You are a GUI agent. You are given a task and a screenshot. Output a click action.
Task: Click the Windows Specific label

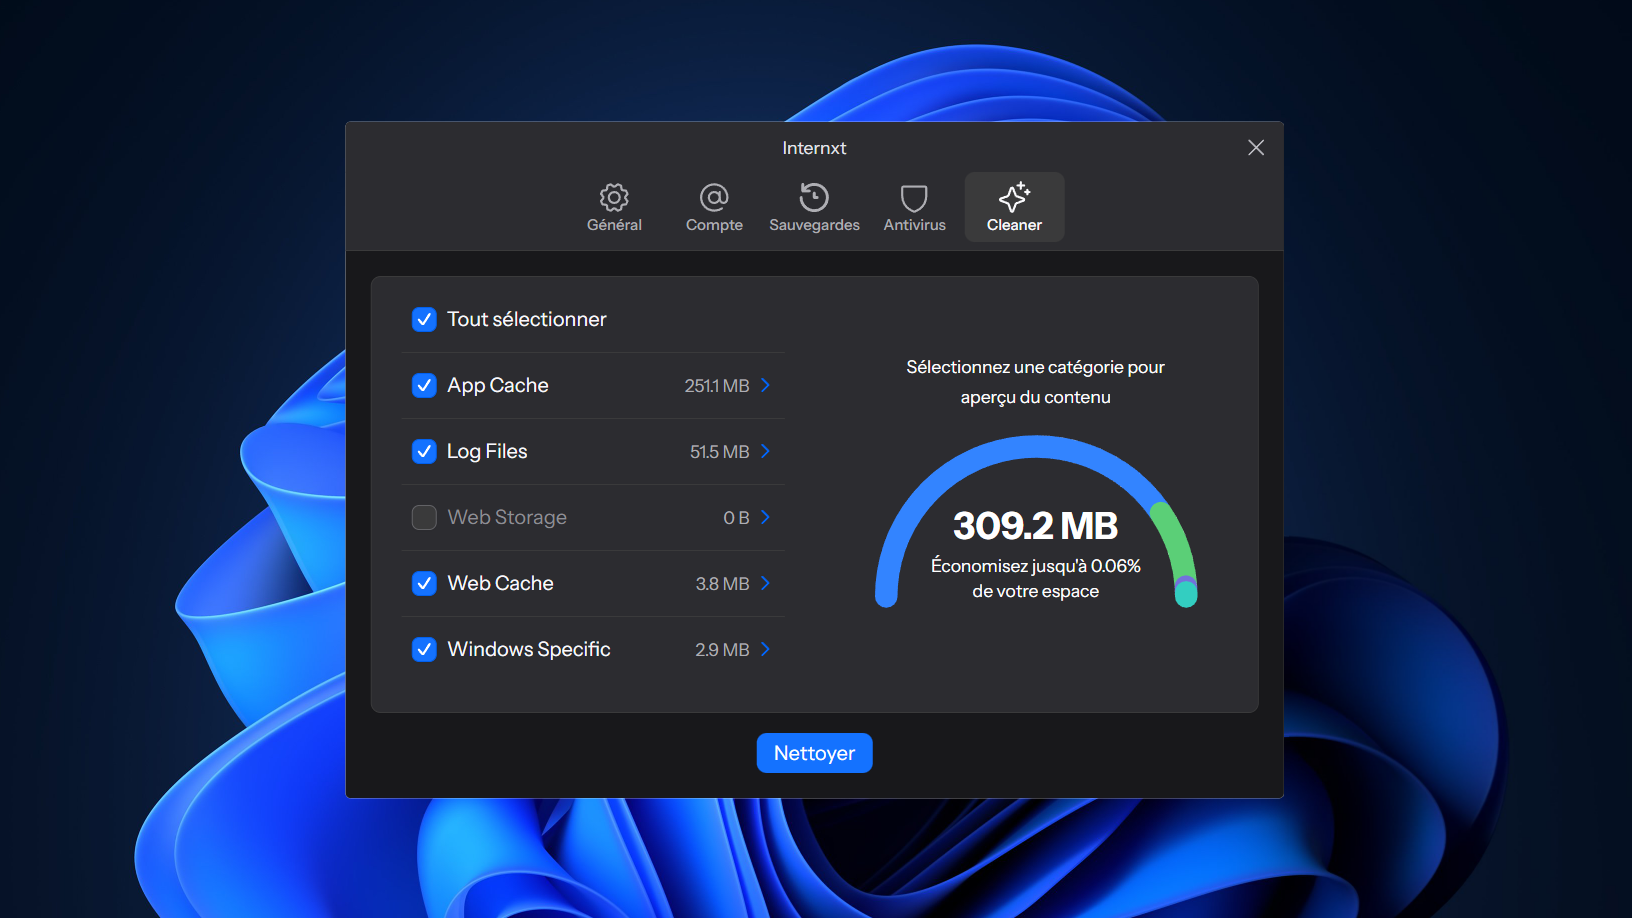(x=529, y=649)
